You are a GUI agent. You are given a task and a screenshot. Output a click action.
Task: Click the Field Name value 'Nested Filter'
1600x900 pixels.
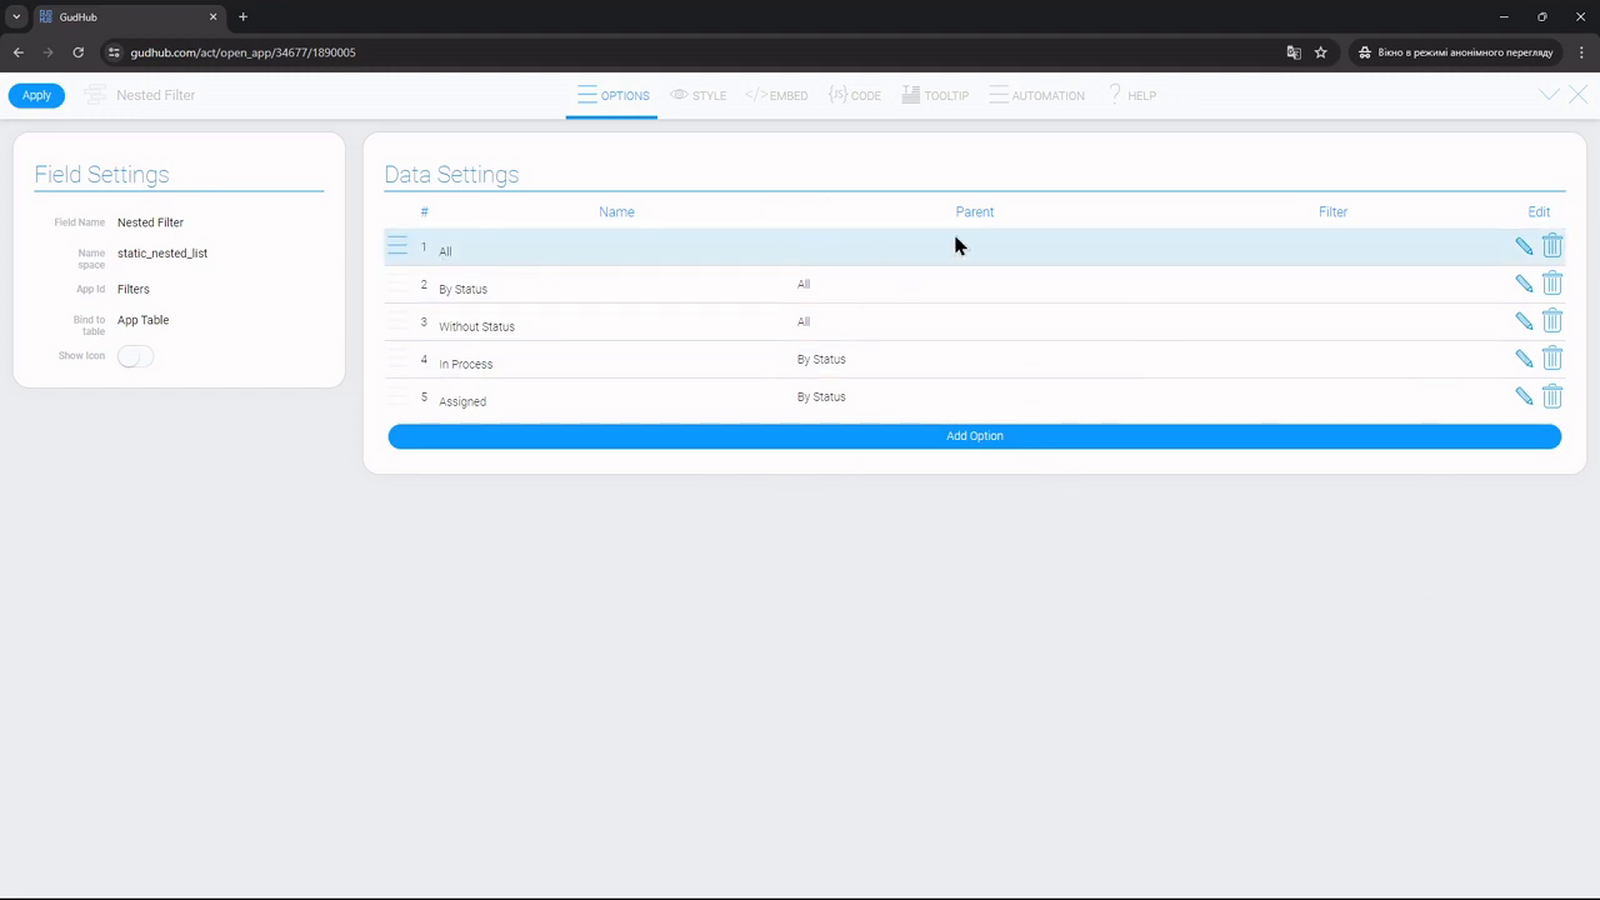(x=151, y=223)
